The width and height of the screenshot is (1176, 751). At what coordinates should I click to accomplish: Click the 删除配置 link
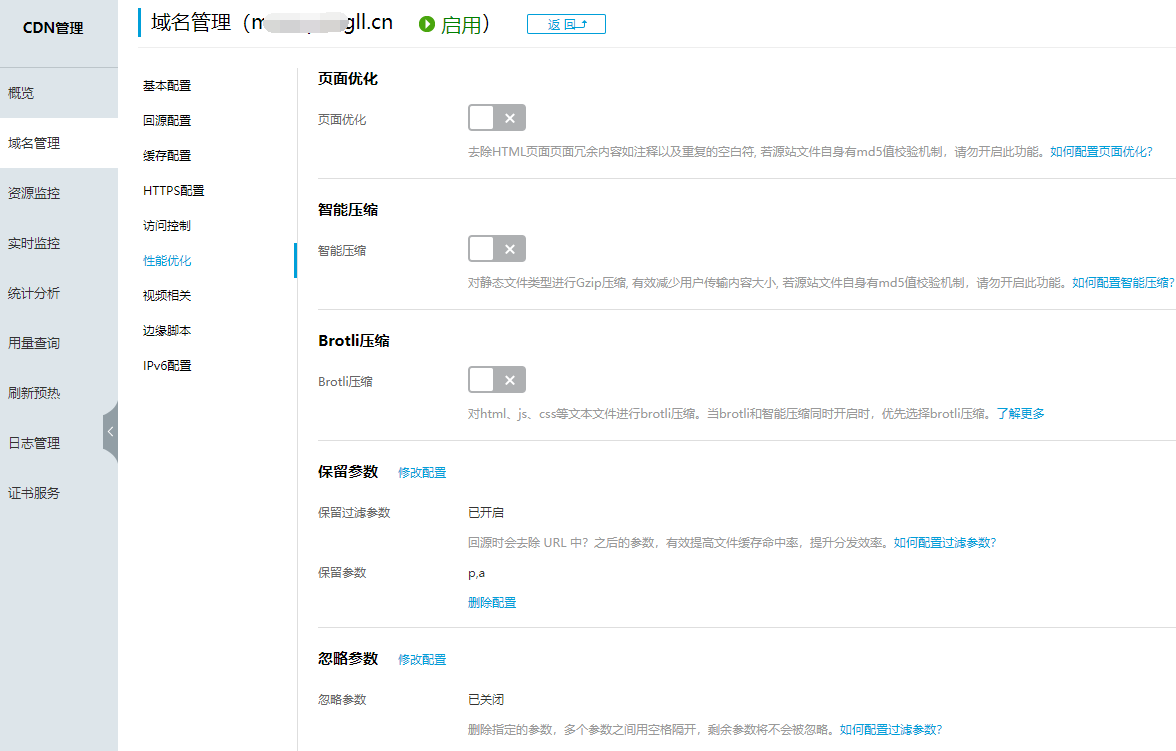tap(492, 603)
